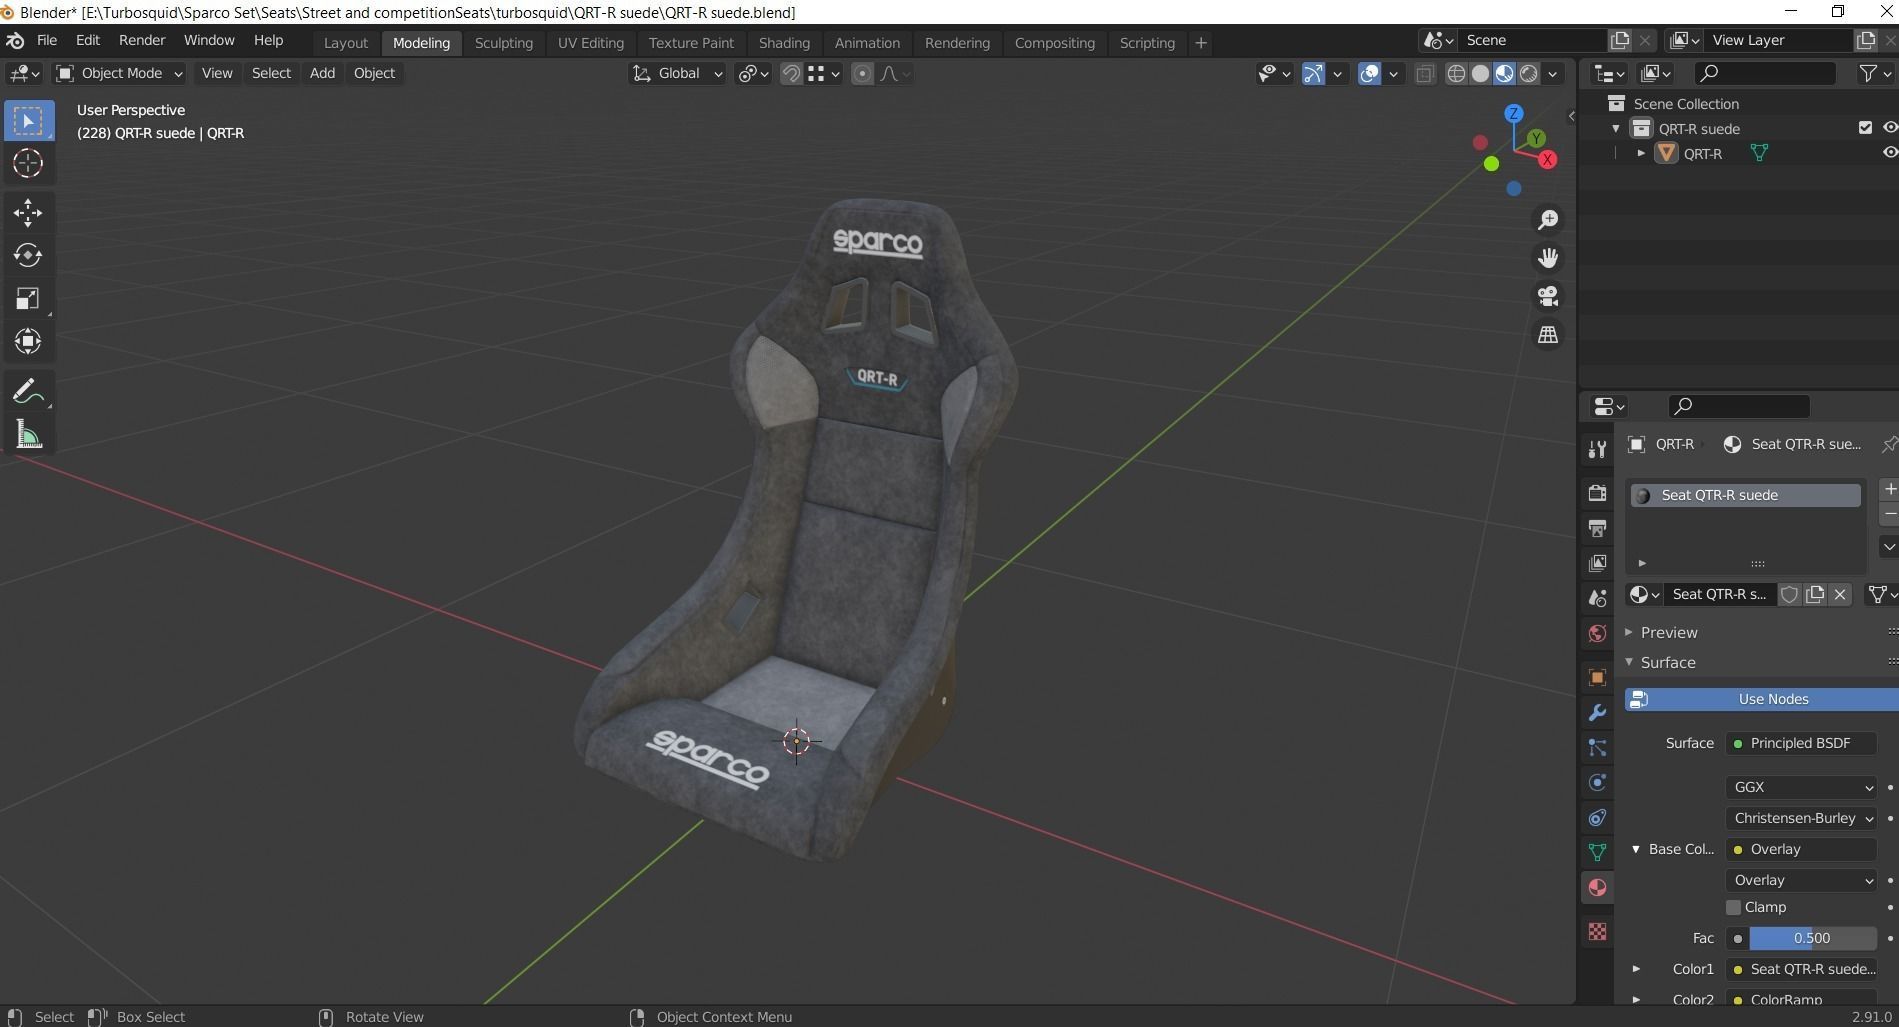Switch perspective/orthographic grid icon
Screen dimensions: 1899x1027
1548,335
